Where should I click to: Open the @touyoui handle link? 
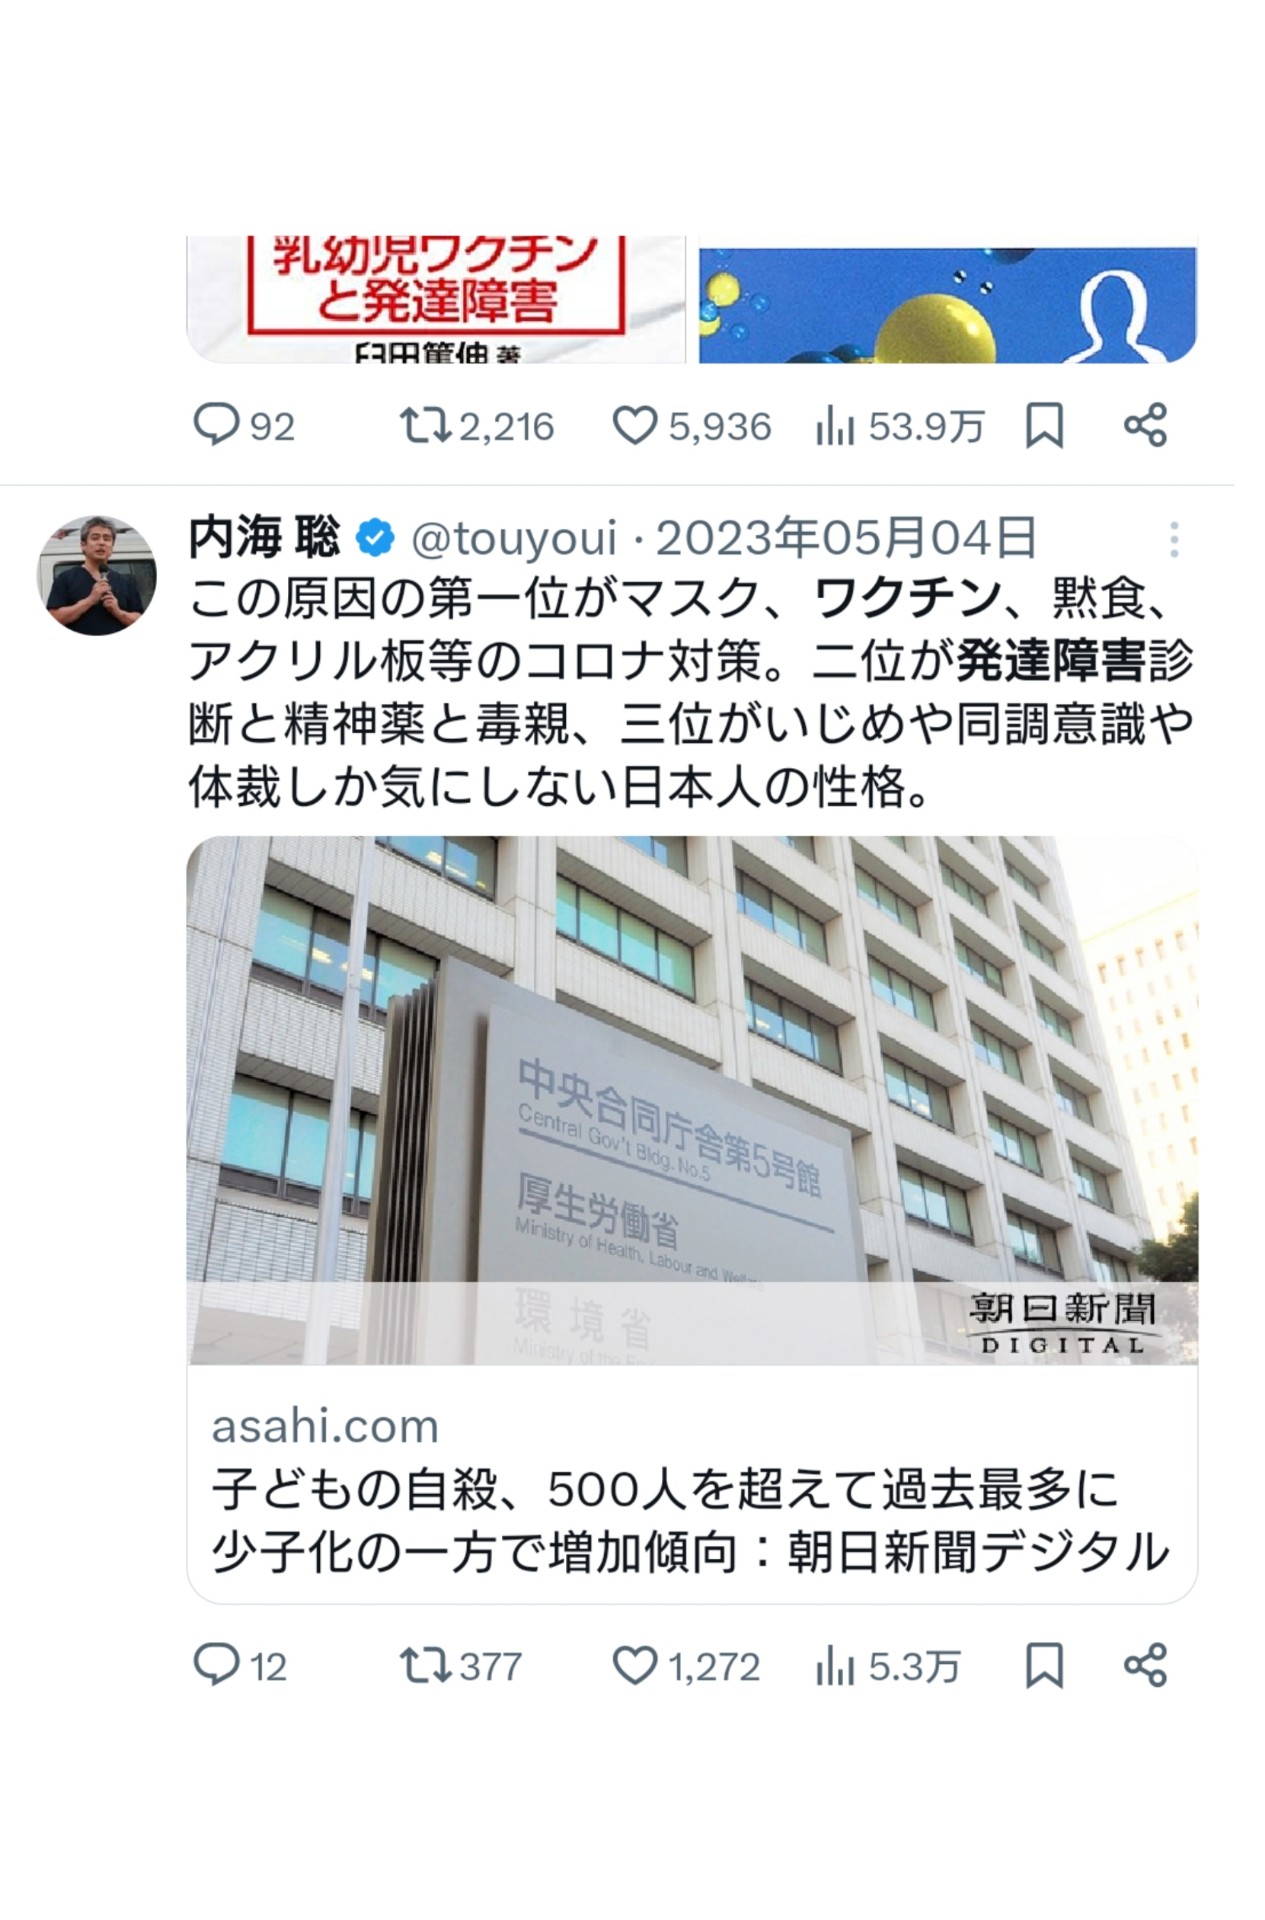[x=514, y=539]
